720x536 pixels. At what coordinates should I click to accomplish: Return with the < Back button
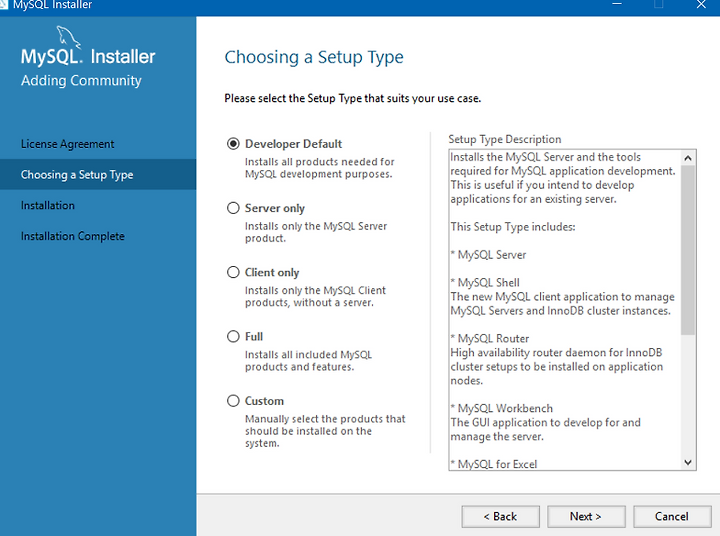(x=501, y=517)
